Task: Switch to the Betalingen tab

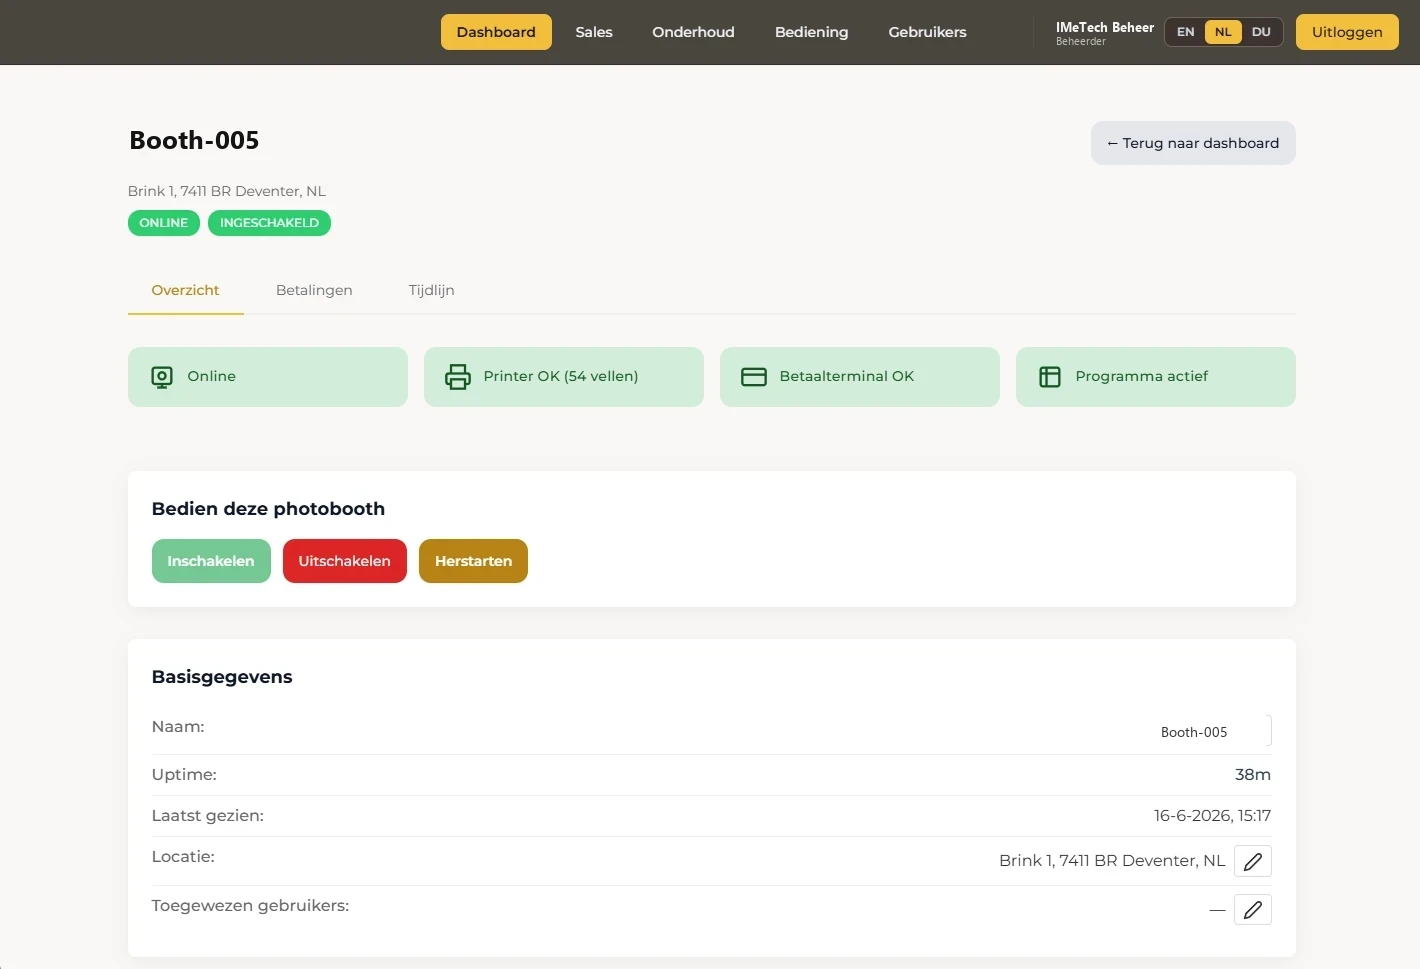Action: pos(314,290)
